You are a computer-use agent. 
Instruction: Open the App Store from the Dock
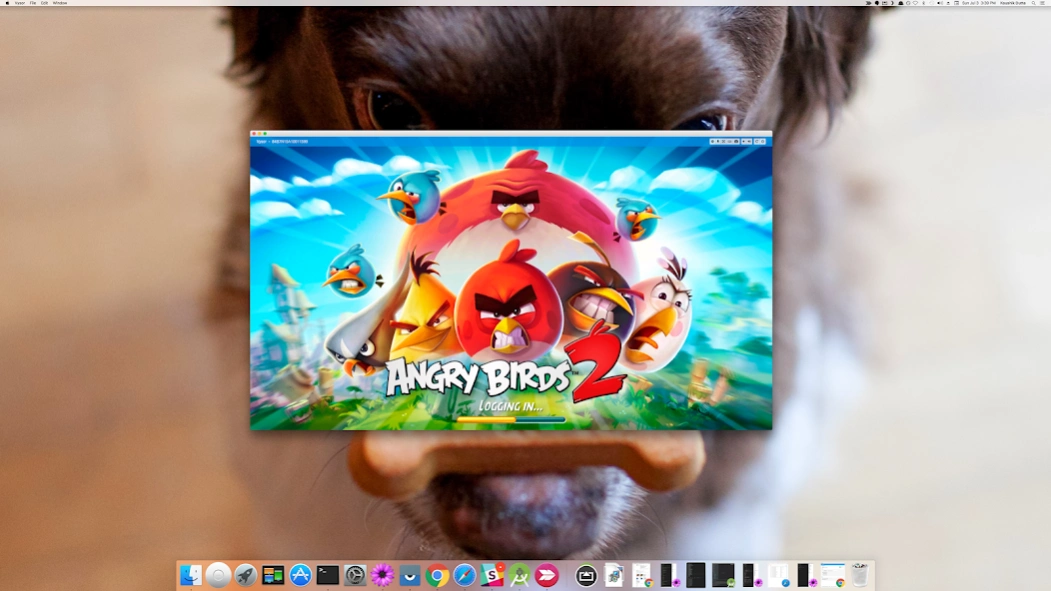pyautogui.click(x=300, y=575)
